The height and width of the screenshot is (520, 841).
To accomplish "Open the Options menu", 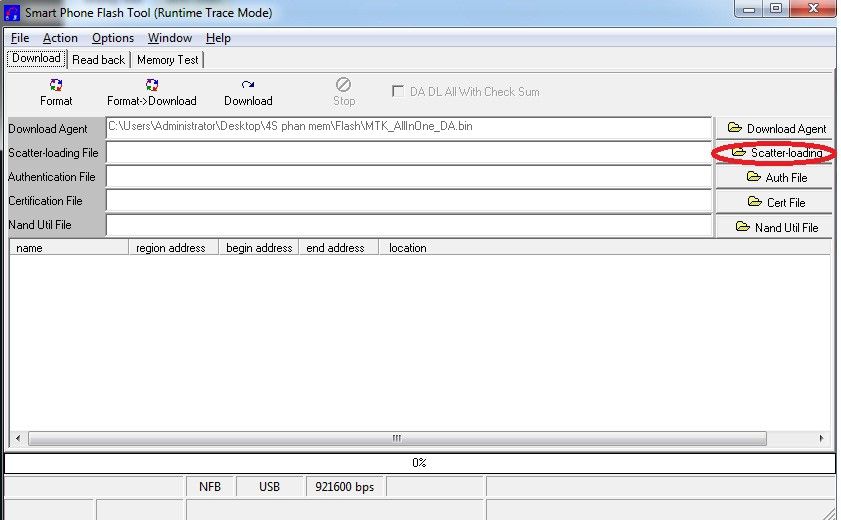I will 113,38.
